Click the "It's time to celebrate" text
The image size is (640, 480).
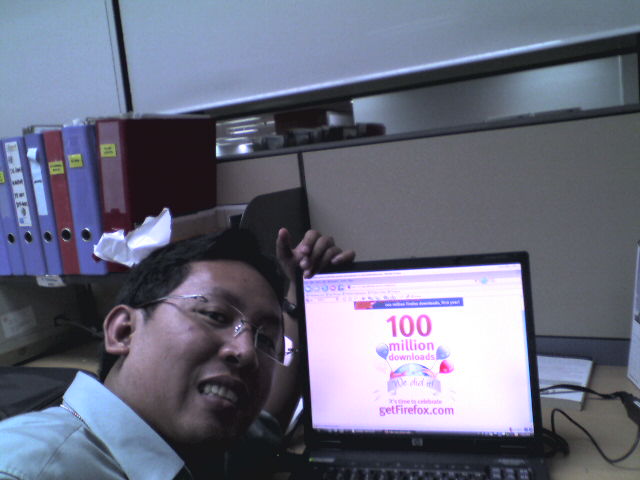(x=414, y=399)
